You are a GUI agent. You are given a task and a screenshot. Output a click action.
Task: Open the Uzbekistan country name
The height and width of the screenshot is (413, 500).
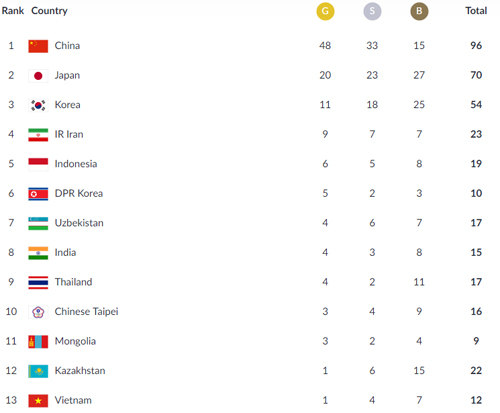click(79, 223)
